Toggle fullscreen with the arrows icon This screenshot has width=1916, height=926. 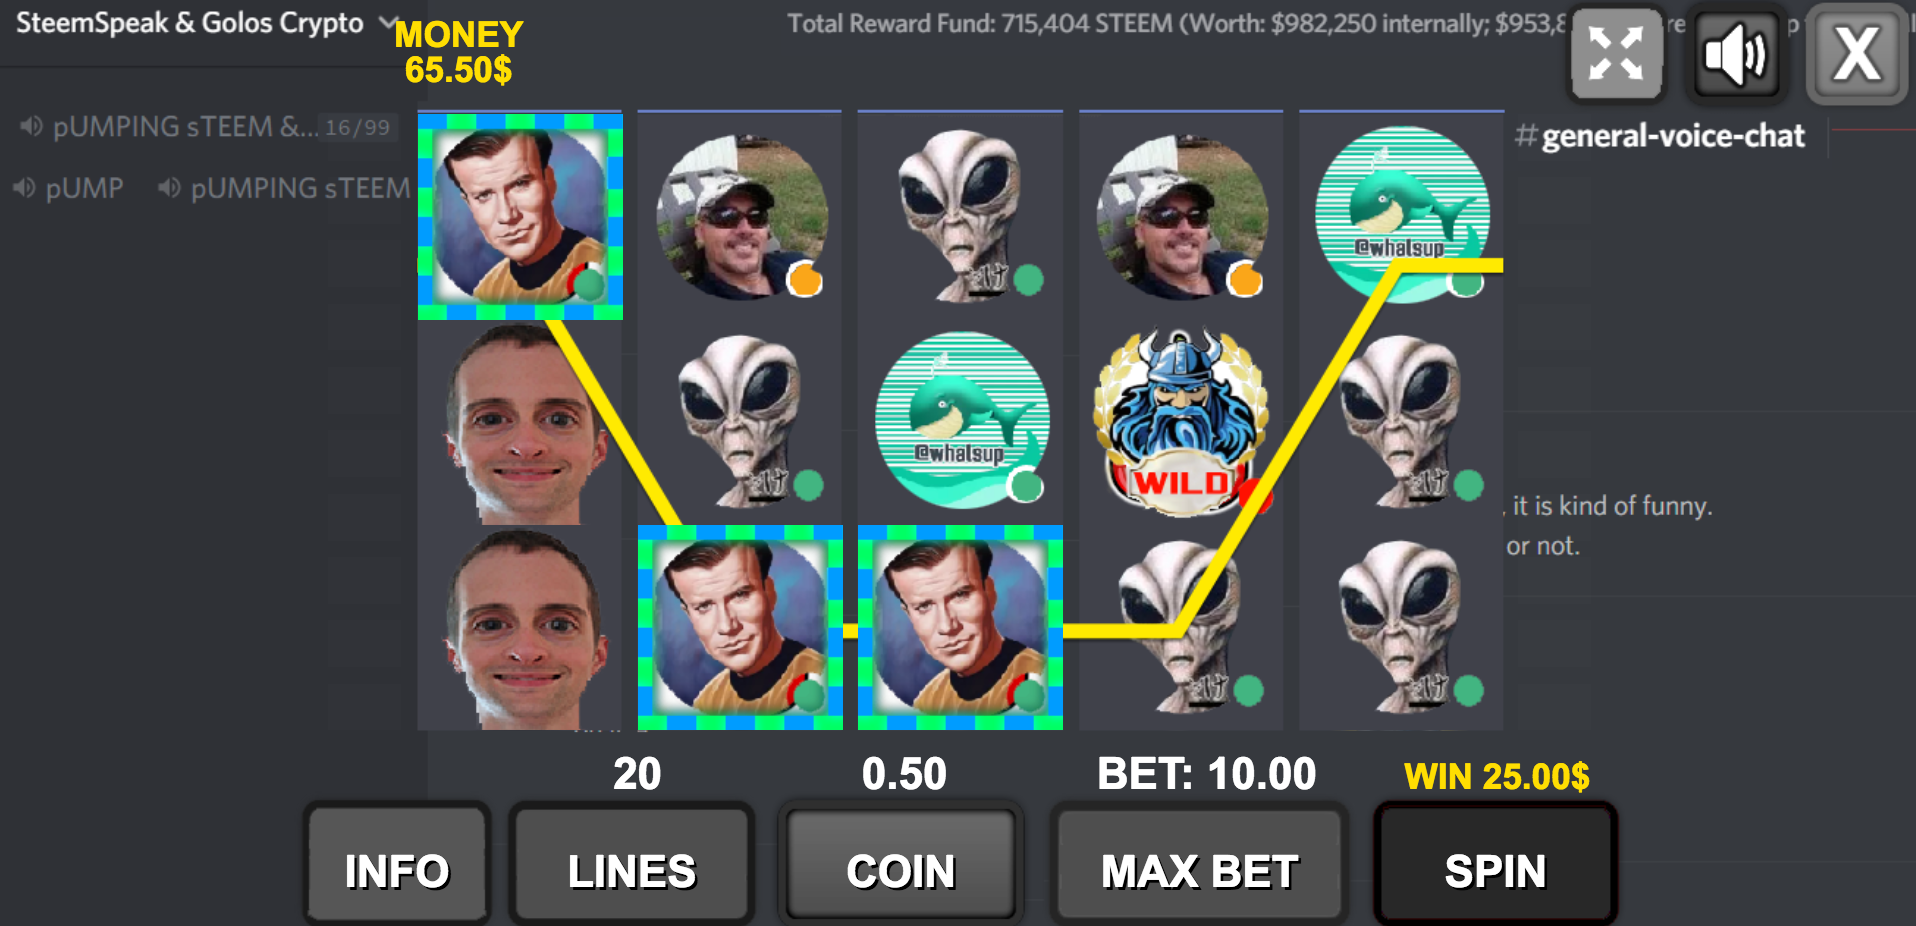click(1616, 54)
